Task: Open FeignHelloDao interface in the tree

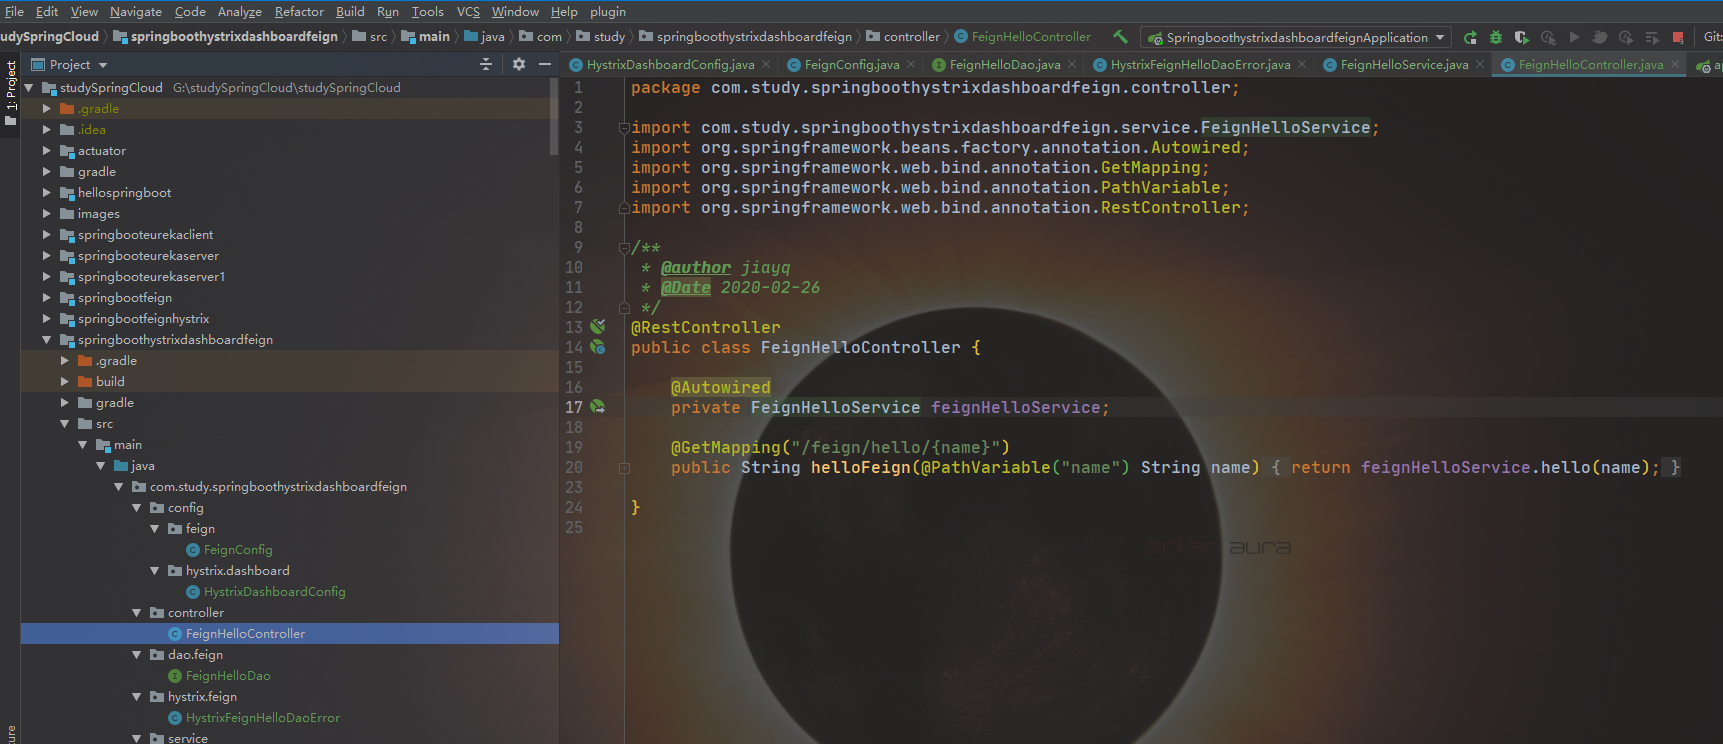Action: (228, 675)
